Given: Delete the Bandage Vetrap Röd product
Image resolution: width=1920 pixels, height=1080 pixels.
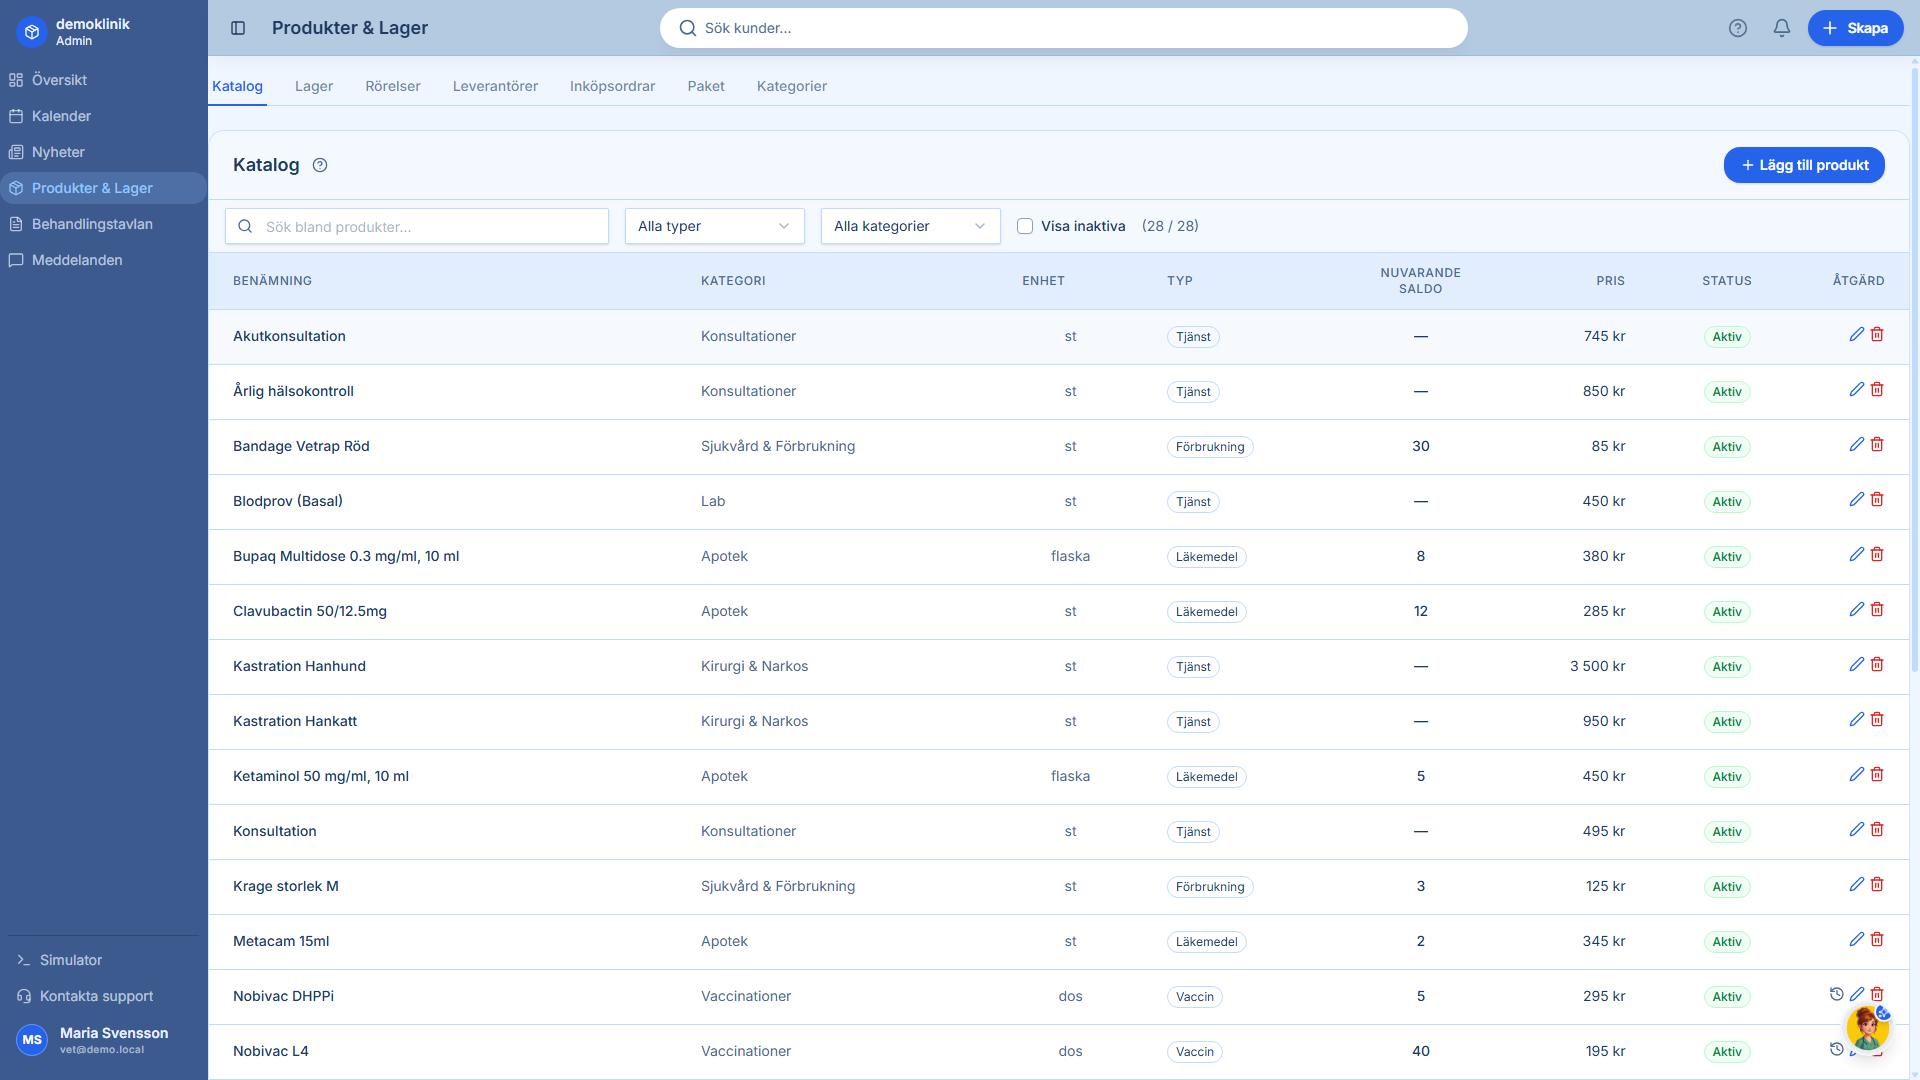Looking at the screenshot, I should tap(1877, 445).
